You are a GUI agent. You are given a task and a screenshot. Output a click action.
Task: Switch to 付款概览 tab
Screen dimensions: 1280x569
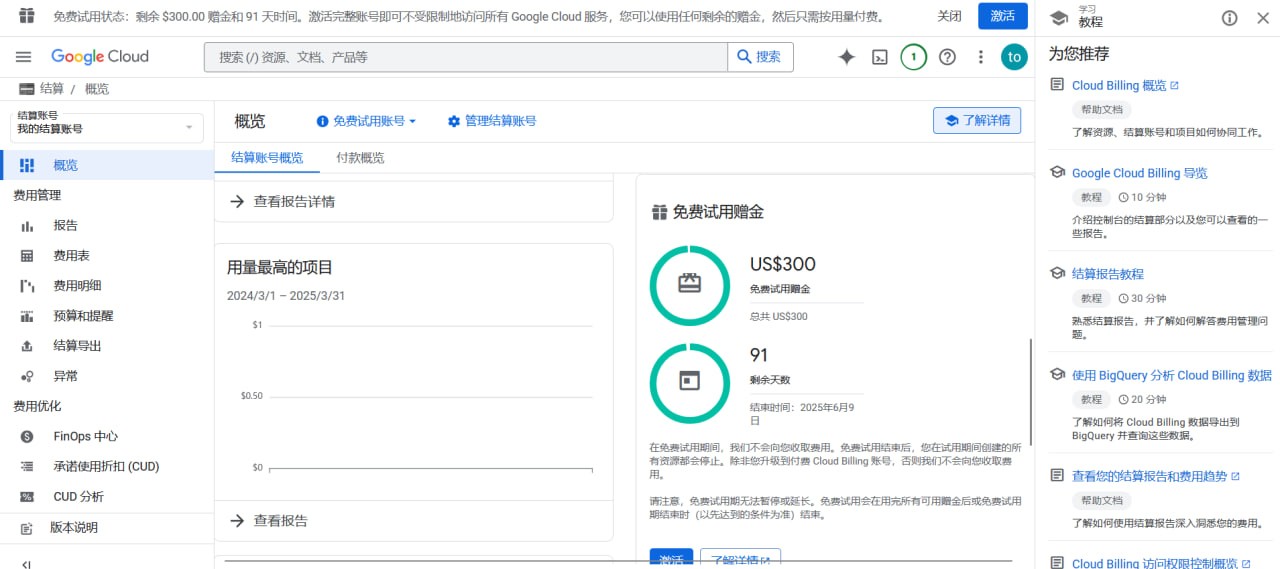tap(360, 158)
